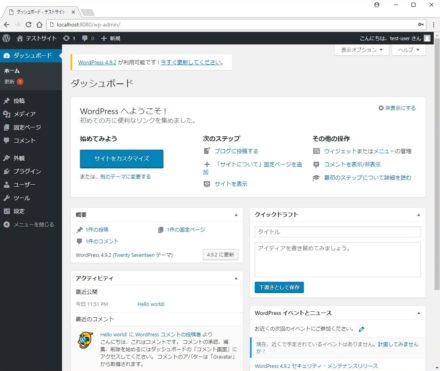
Task: Open WordPress コメントの投稿者 link
Action: click(x=168, y=334)
